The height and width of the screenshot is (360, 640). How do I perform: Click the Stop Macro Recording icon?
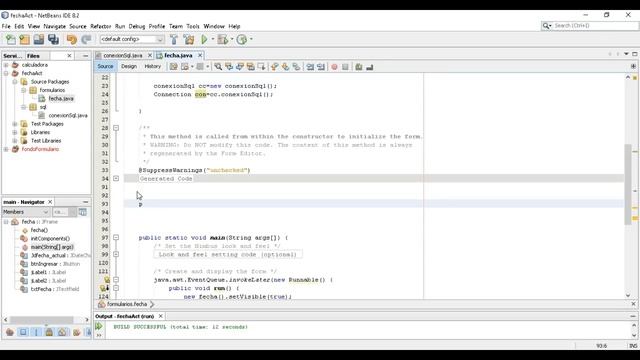[x=345, y=67]
